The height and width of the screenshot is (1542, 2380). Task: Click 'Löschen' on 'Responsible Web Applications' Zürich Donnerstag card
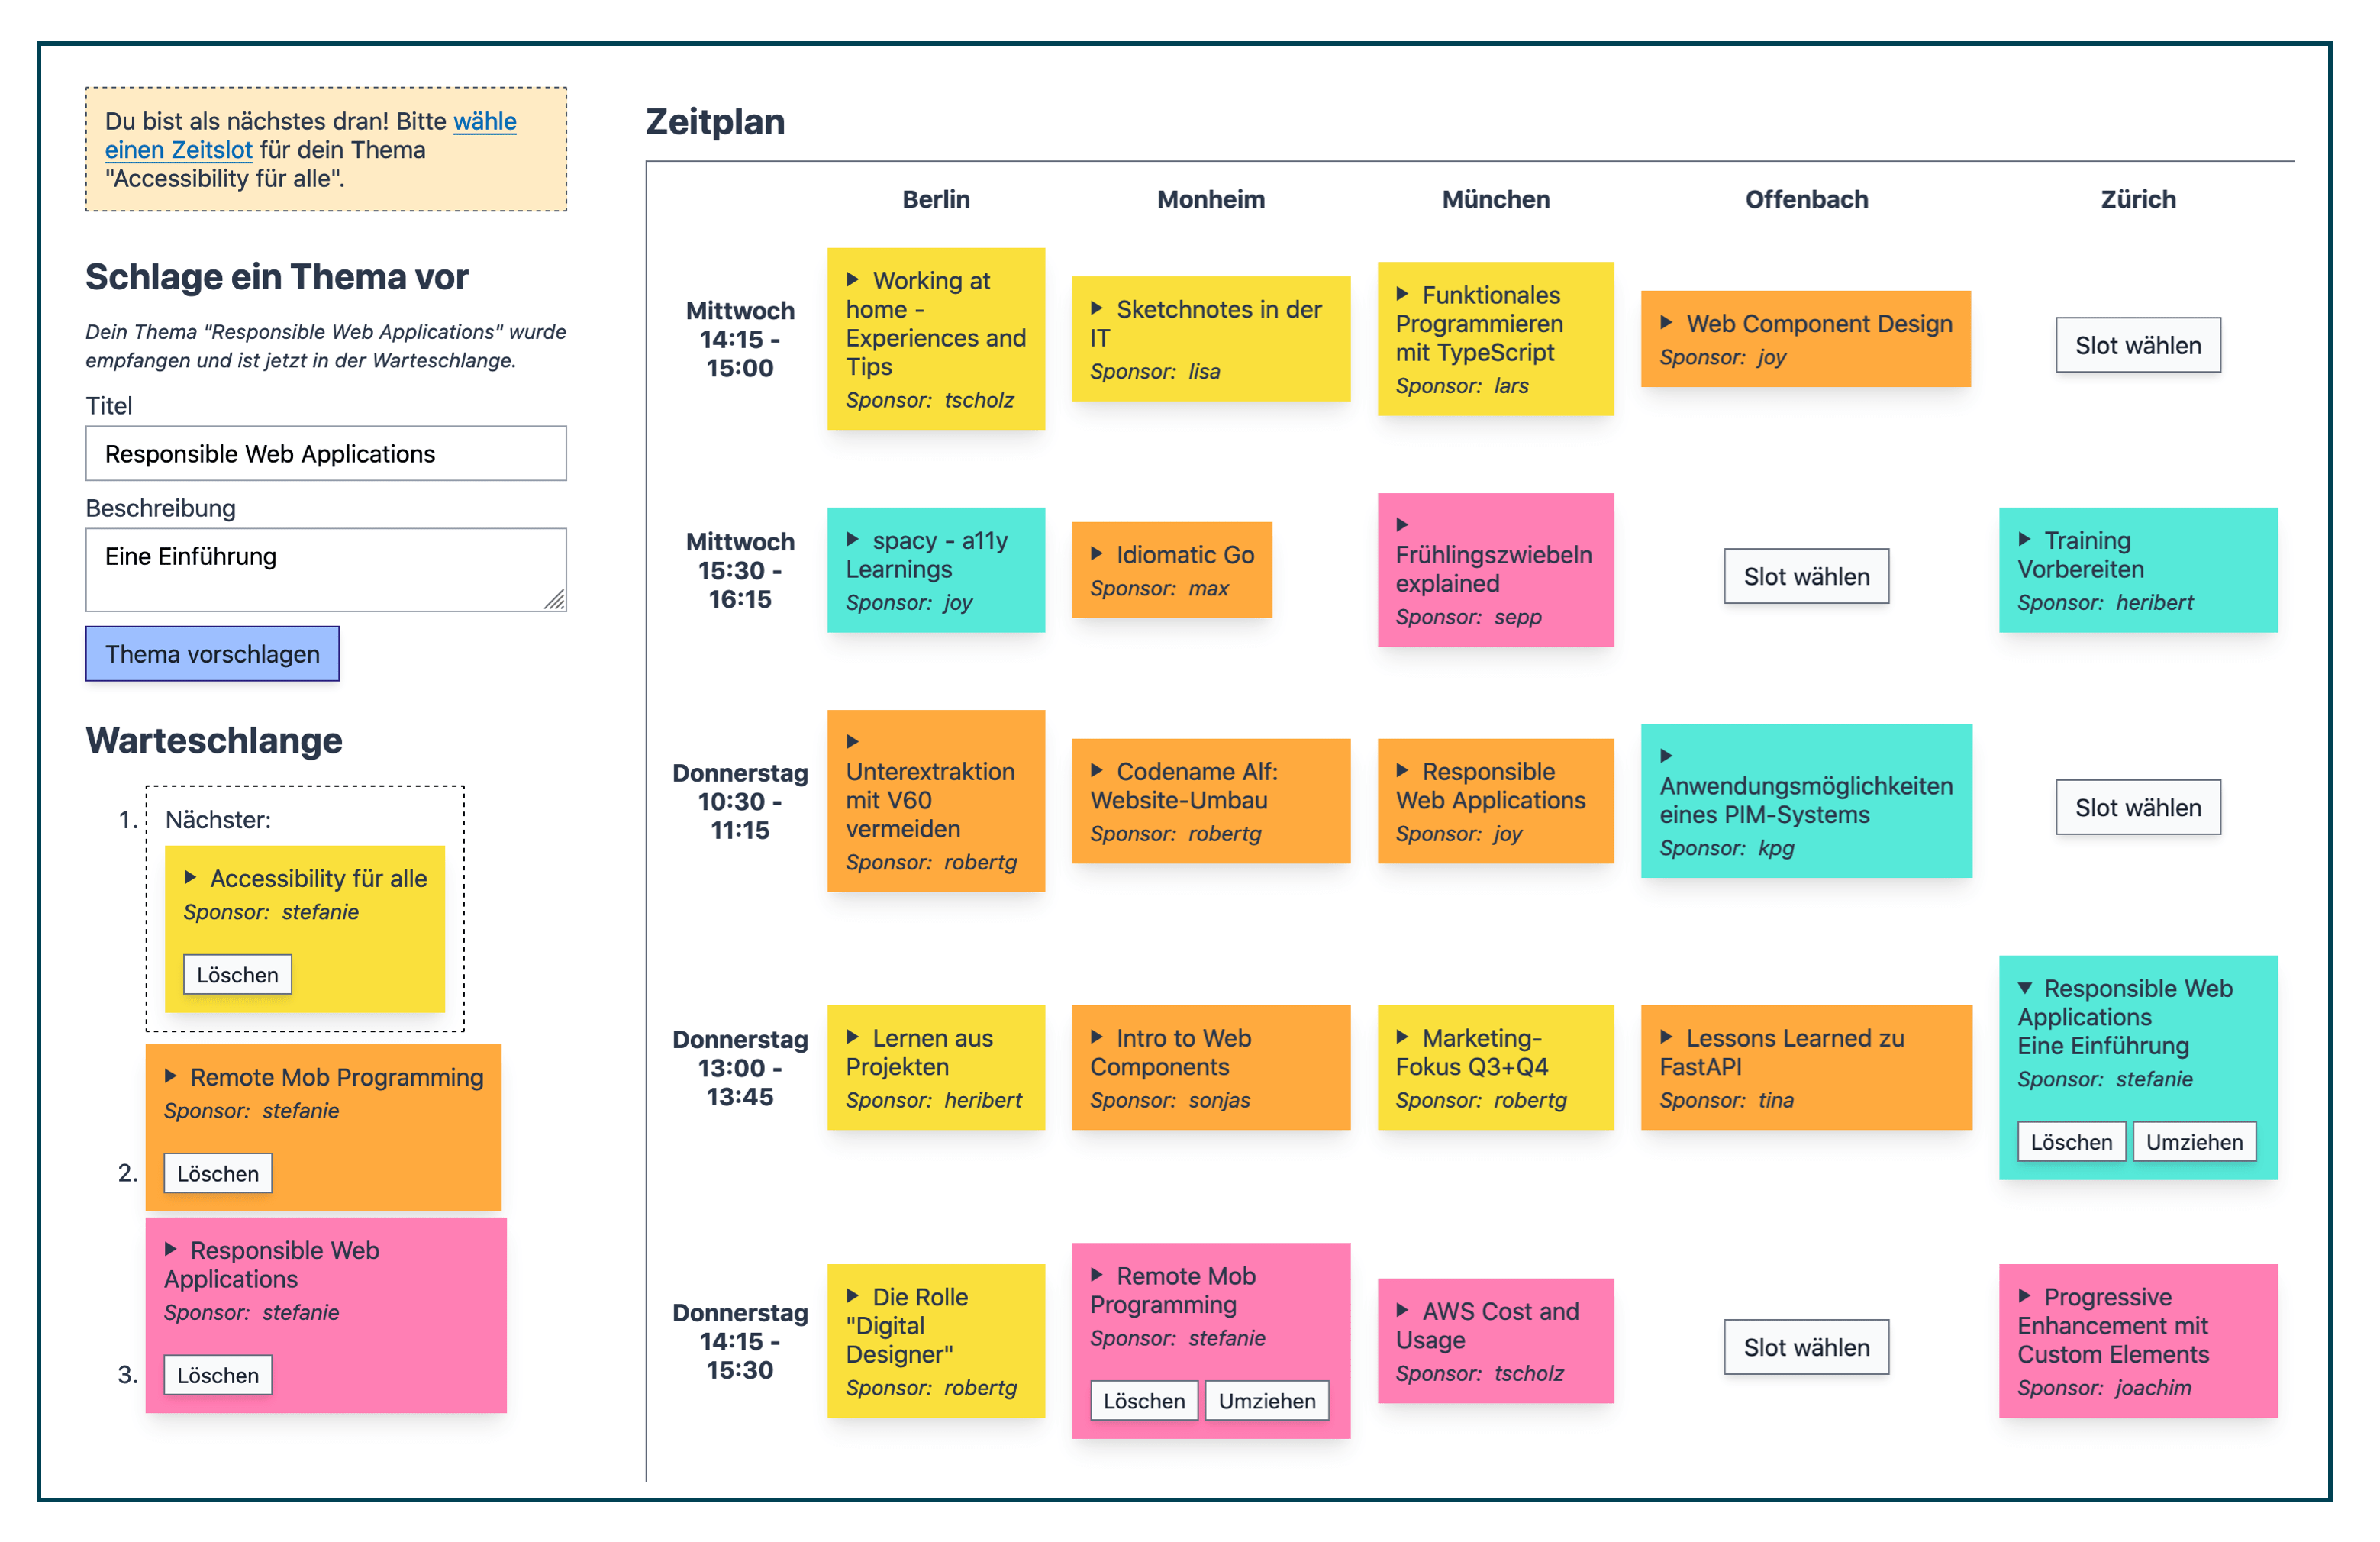click(x=2069, y=1141)
